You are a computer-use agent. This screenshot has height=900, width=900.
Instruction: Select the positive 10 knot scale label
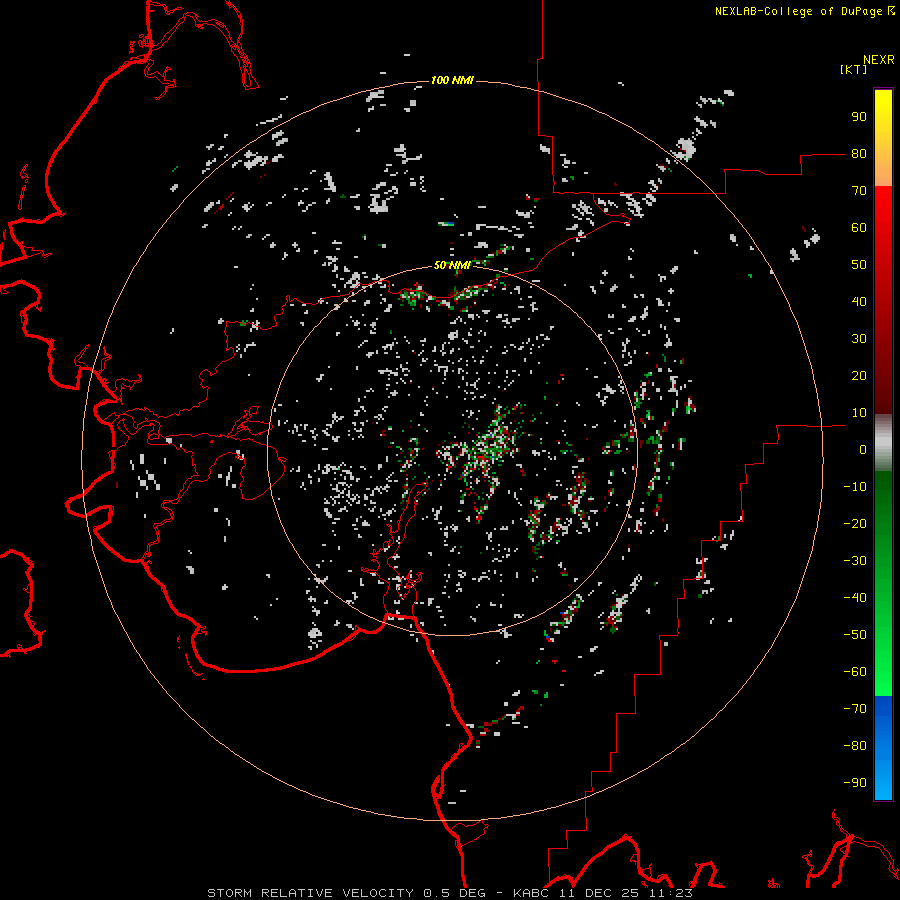[859, 413]
